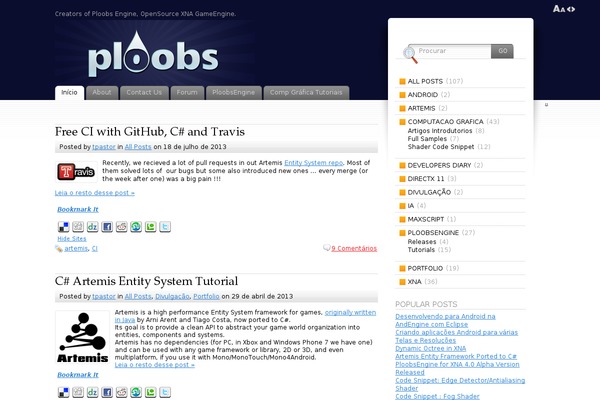The height and width of the screenshot is (400, 600).
Task: Open Dynamic Octree in XNA popular post
Action: pyautogui.click(x=430, y=349)
